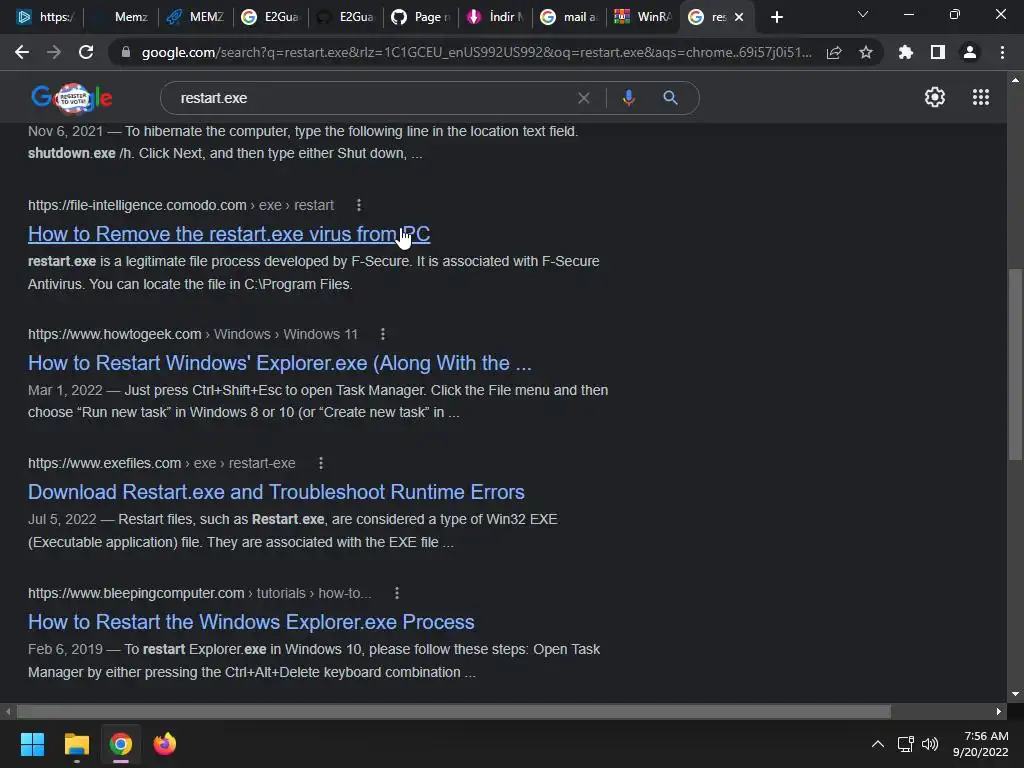Viewport: 1024px width, 768px height.
Task: Select the snippet date 'Jul 5, 2022'
Action: (x=62, y=519)
